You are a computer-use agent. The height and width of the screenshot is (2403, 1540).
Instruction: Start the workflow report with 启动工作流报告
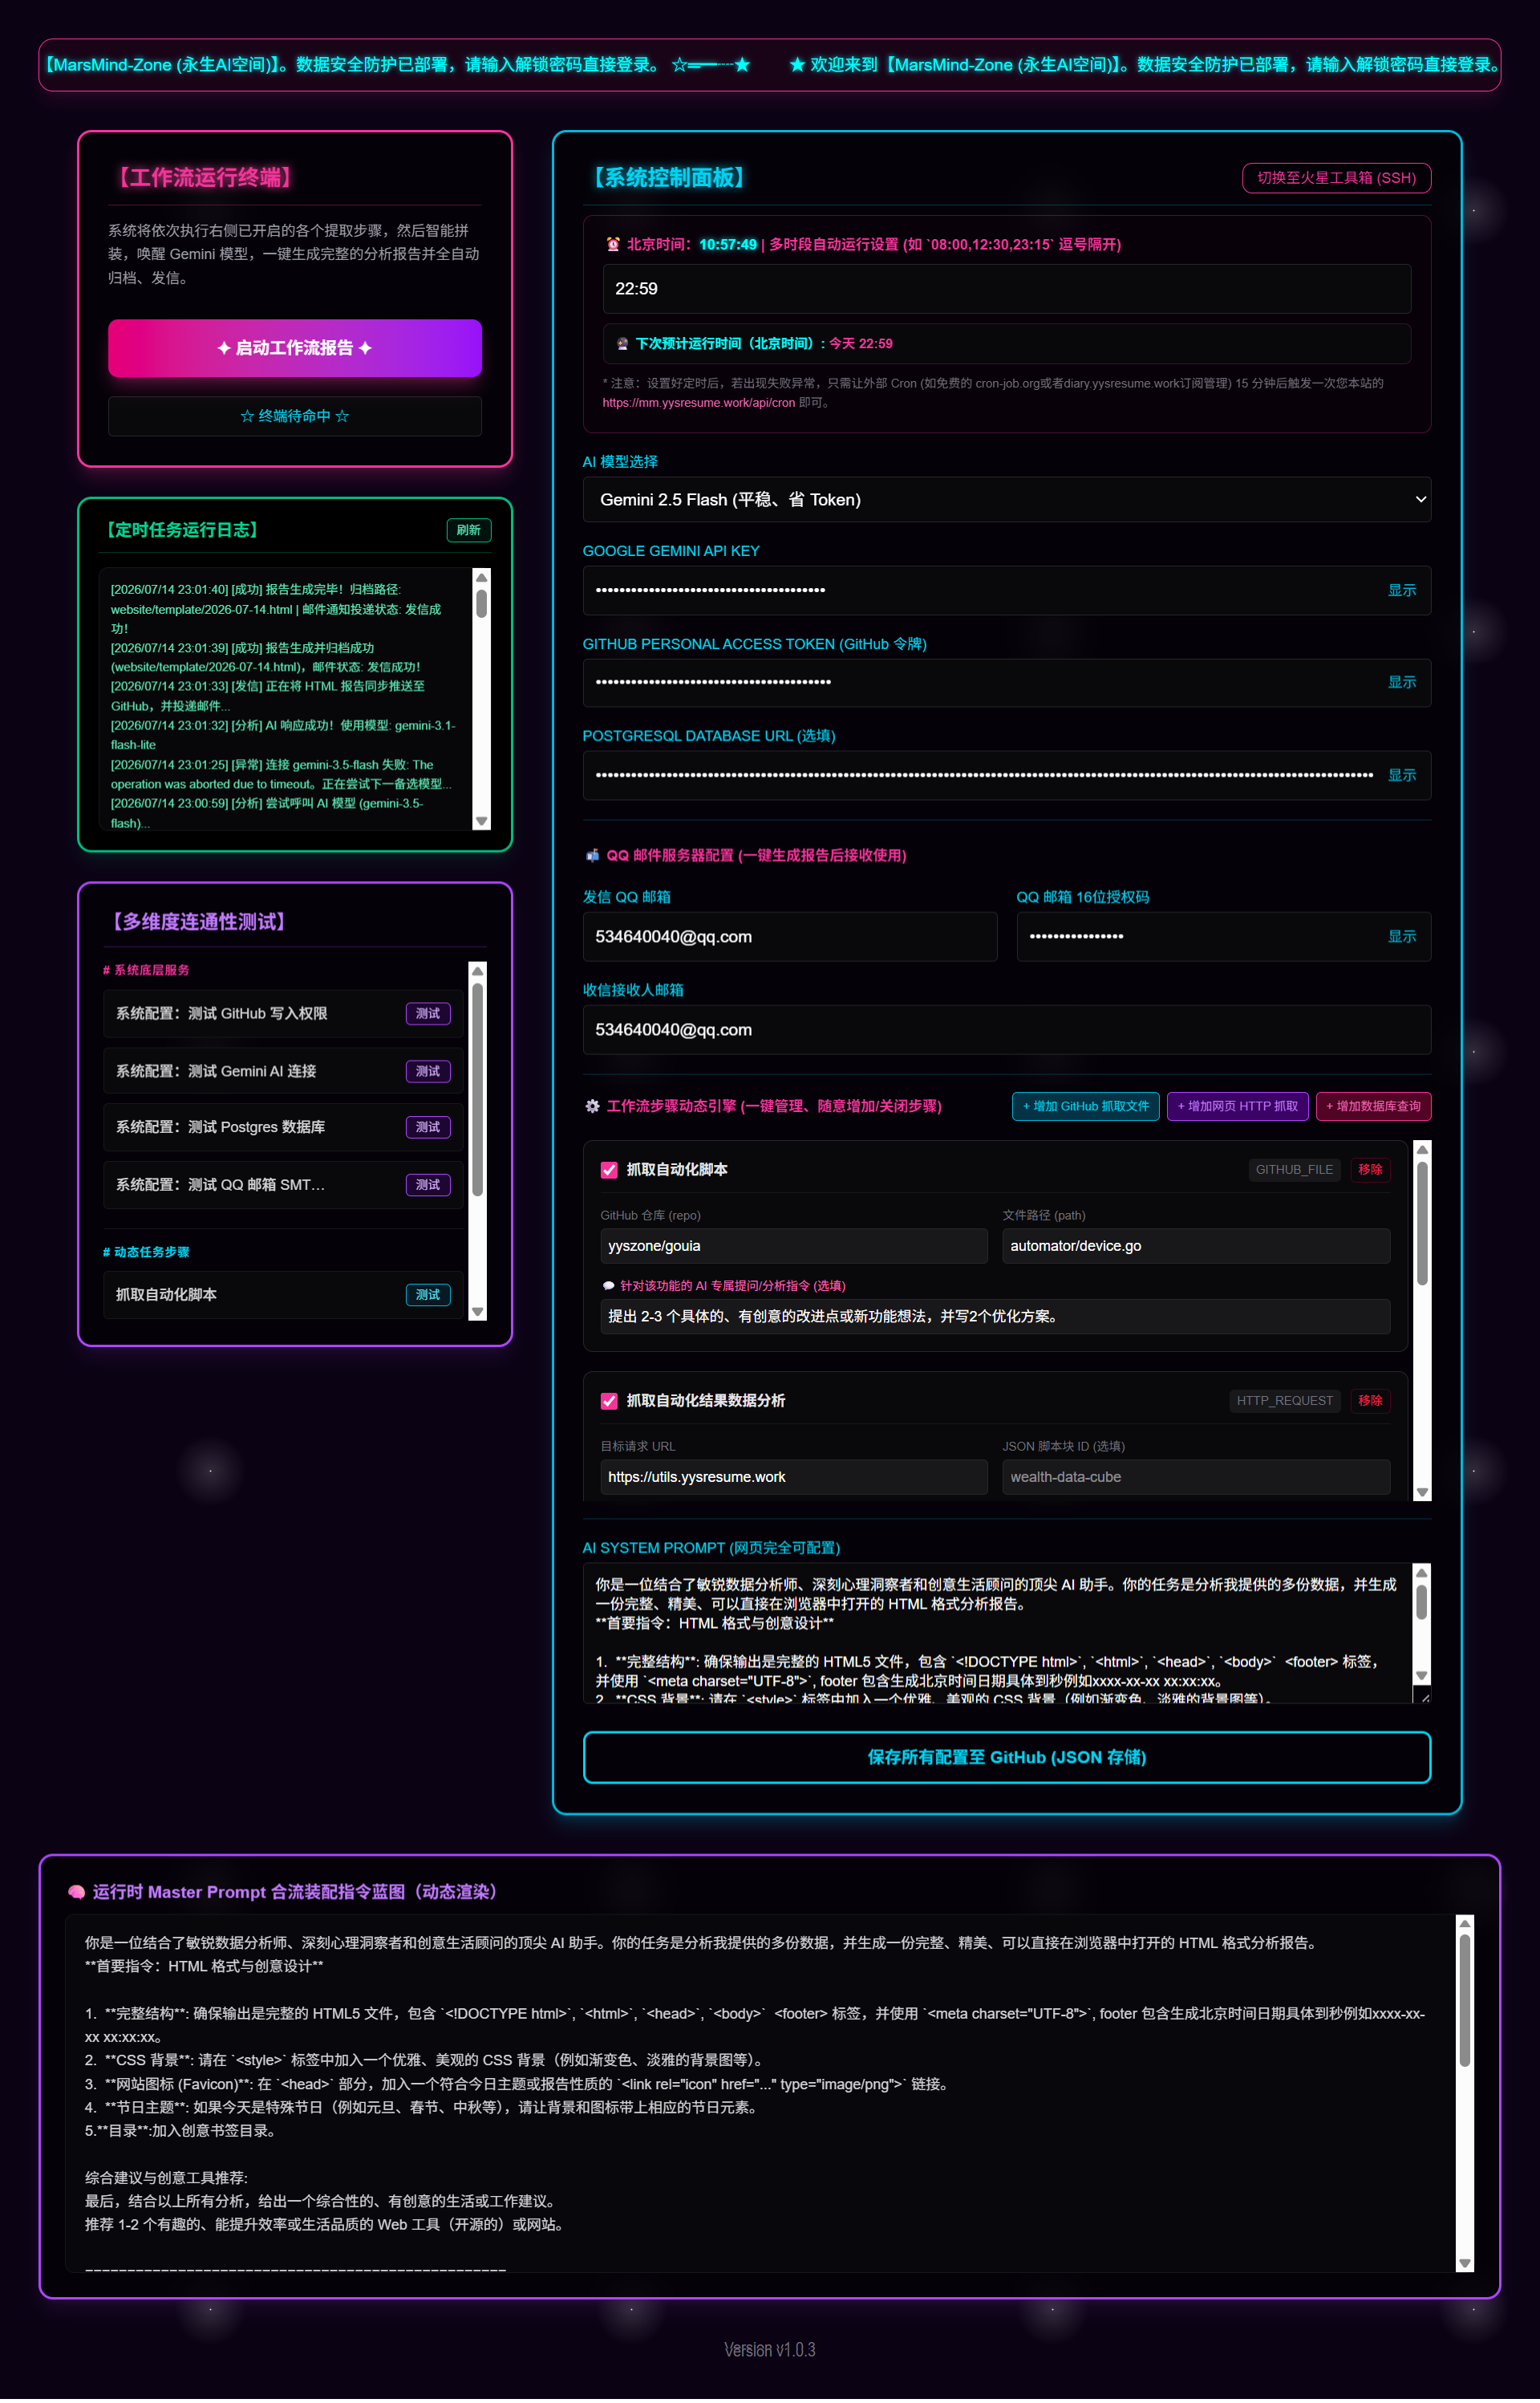[295, 349]
